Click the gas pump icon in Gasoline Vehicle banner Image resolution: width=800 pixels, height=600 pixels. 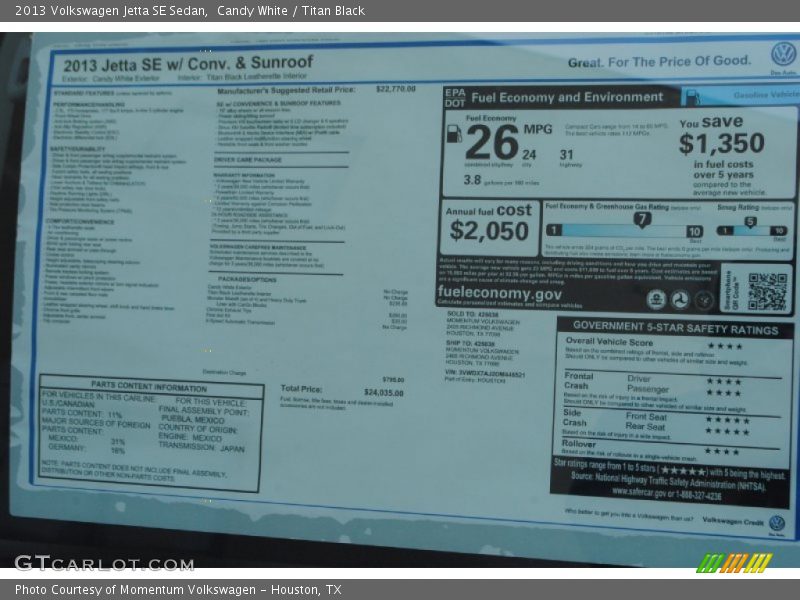[x=692, y=97]
